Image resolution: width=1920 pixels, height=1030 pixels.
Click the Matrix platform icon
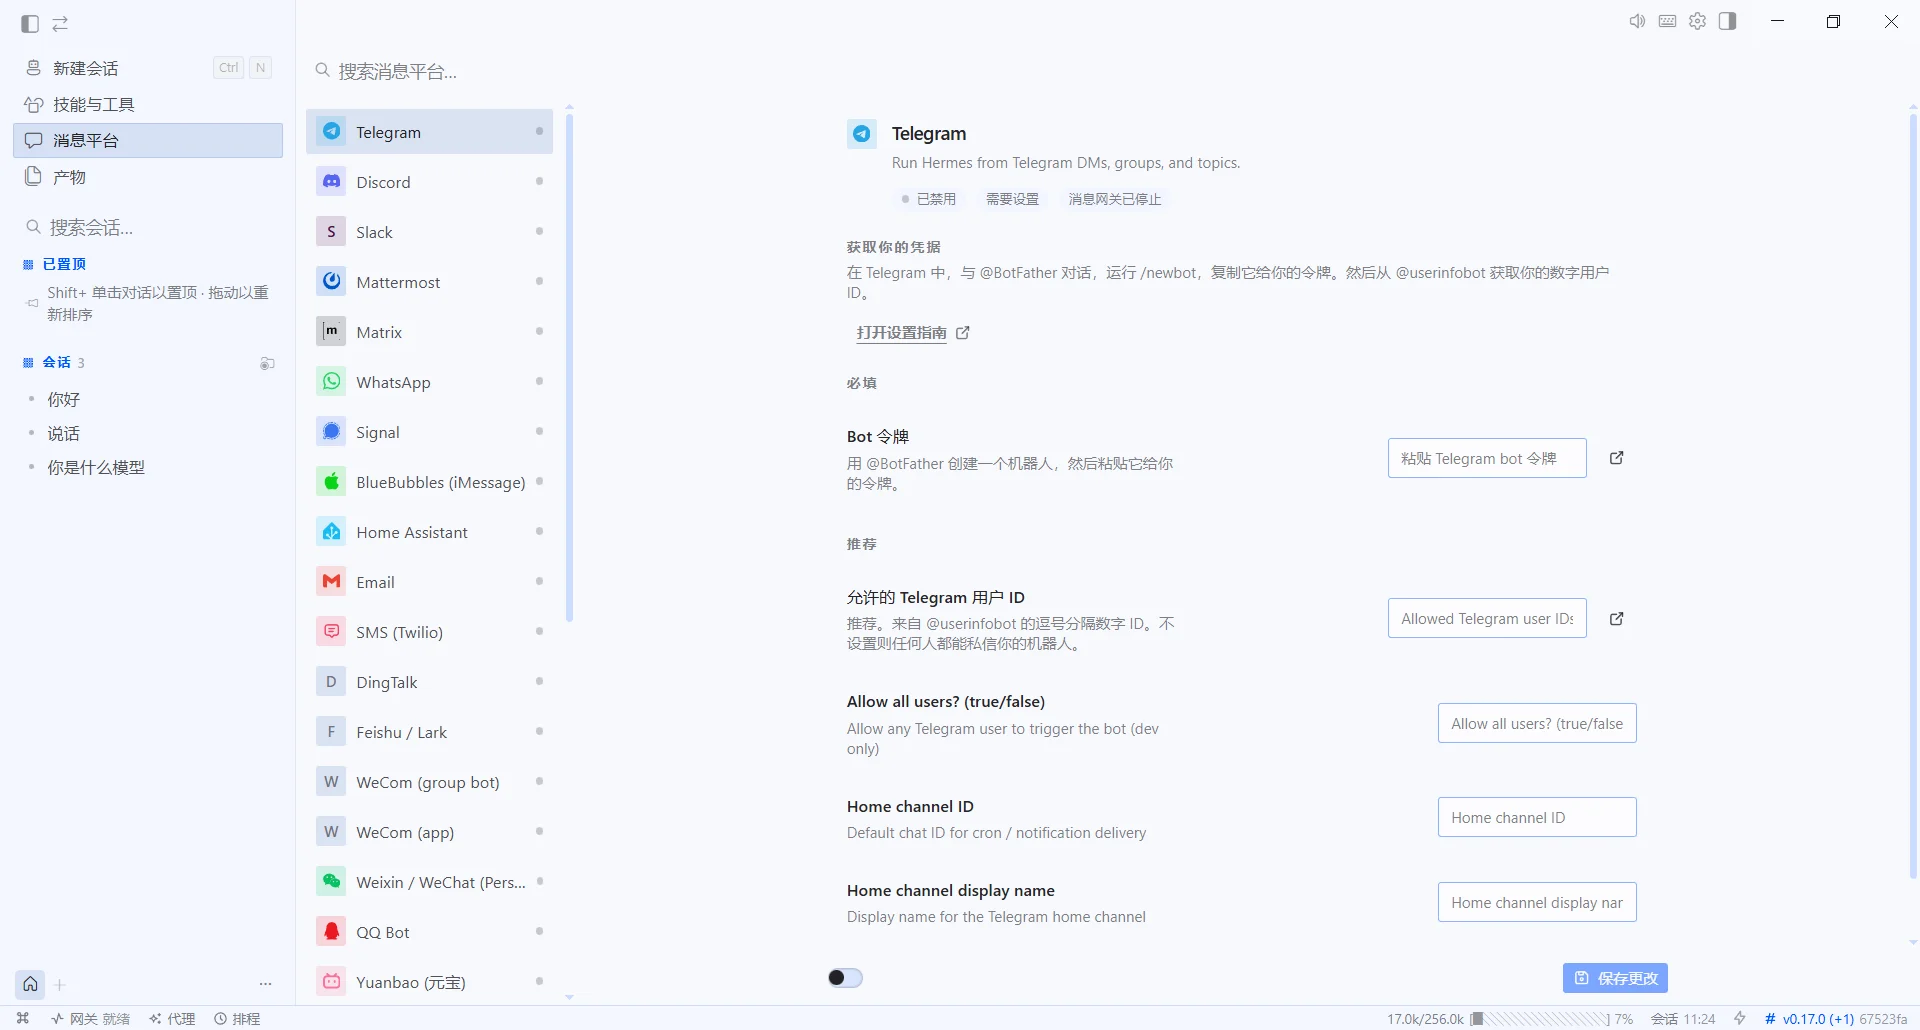pyautogui.click(x=331, y=332)
